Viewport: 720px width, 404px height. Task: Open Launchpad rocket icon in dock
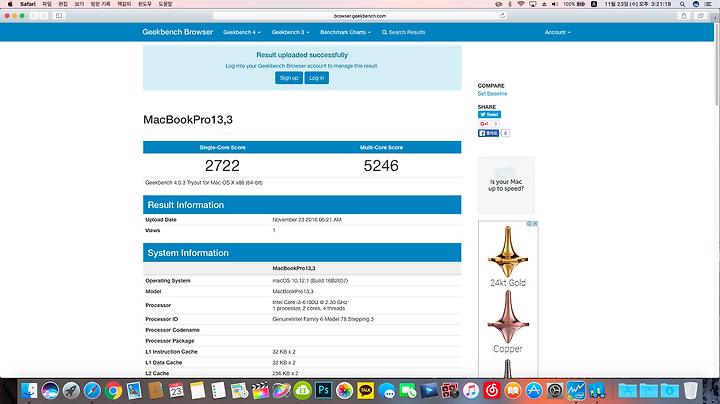[x=71, y=391]
